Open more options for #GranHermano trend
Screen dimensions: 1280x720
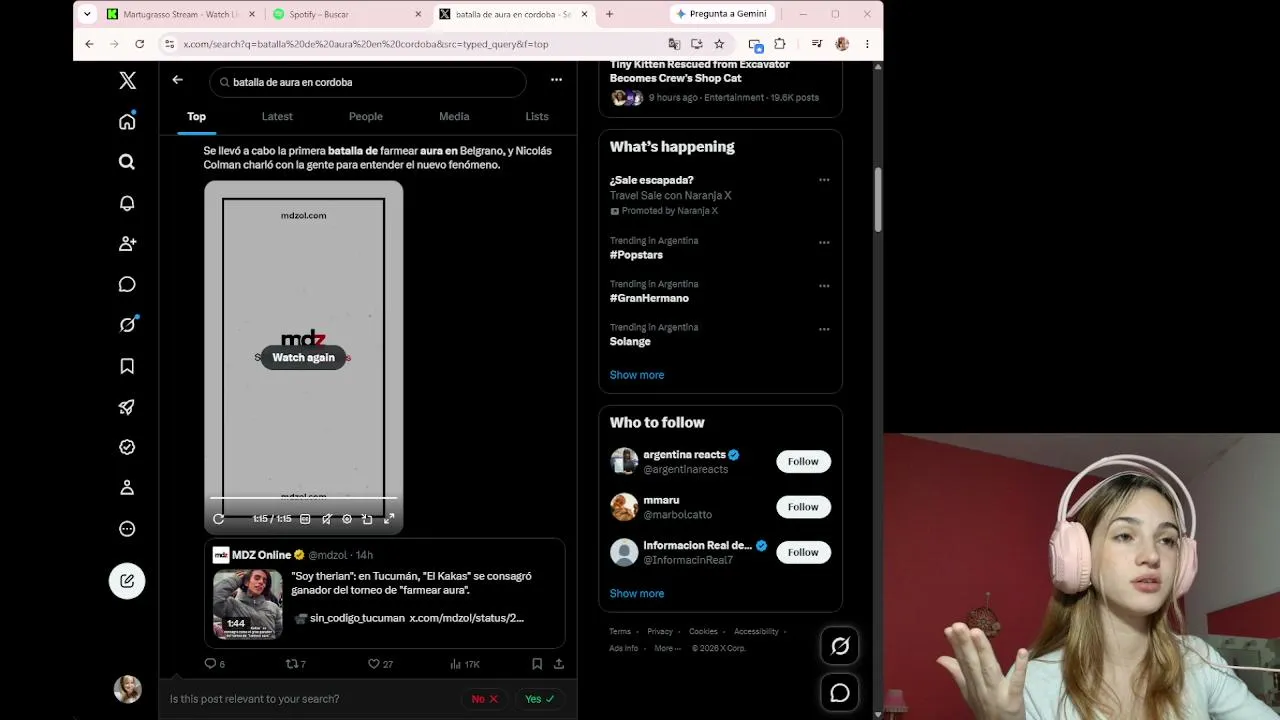824,286
